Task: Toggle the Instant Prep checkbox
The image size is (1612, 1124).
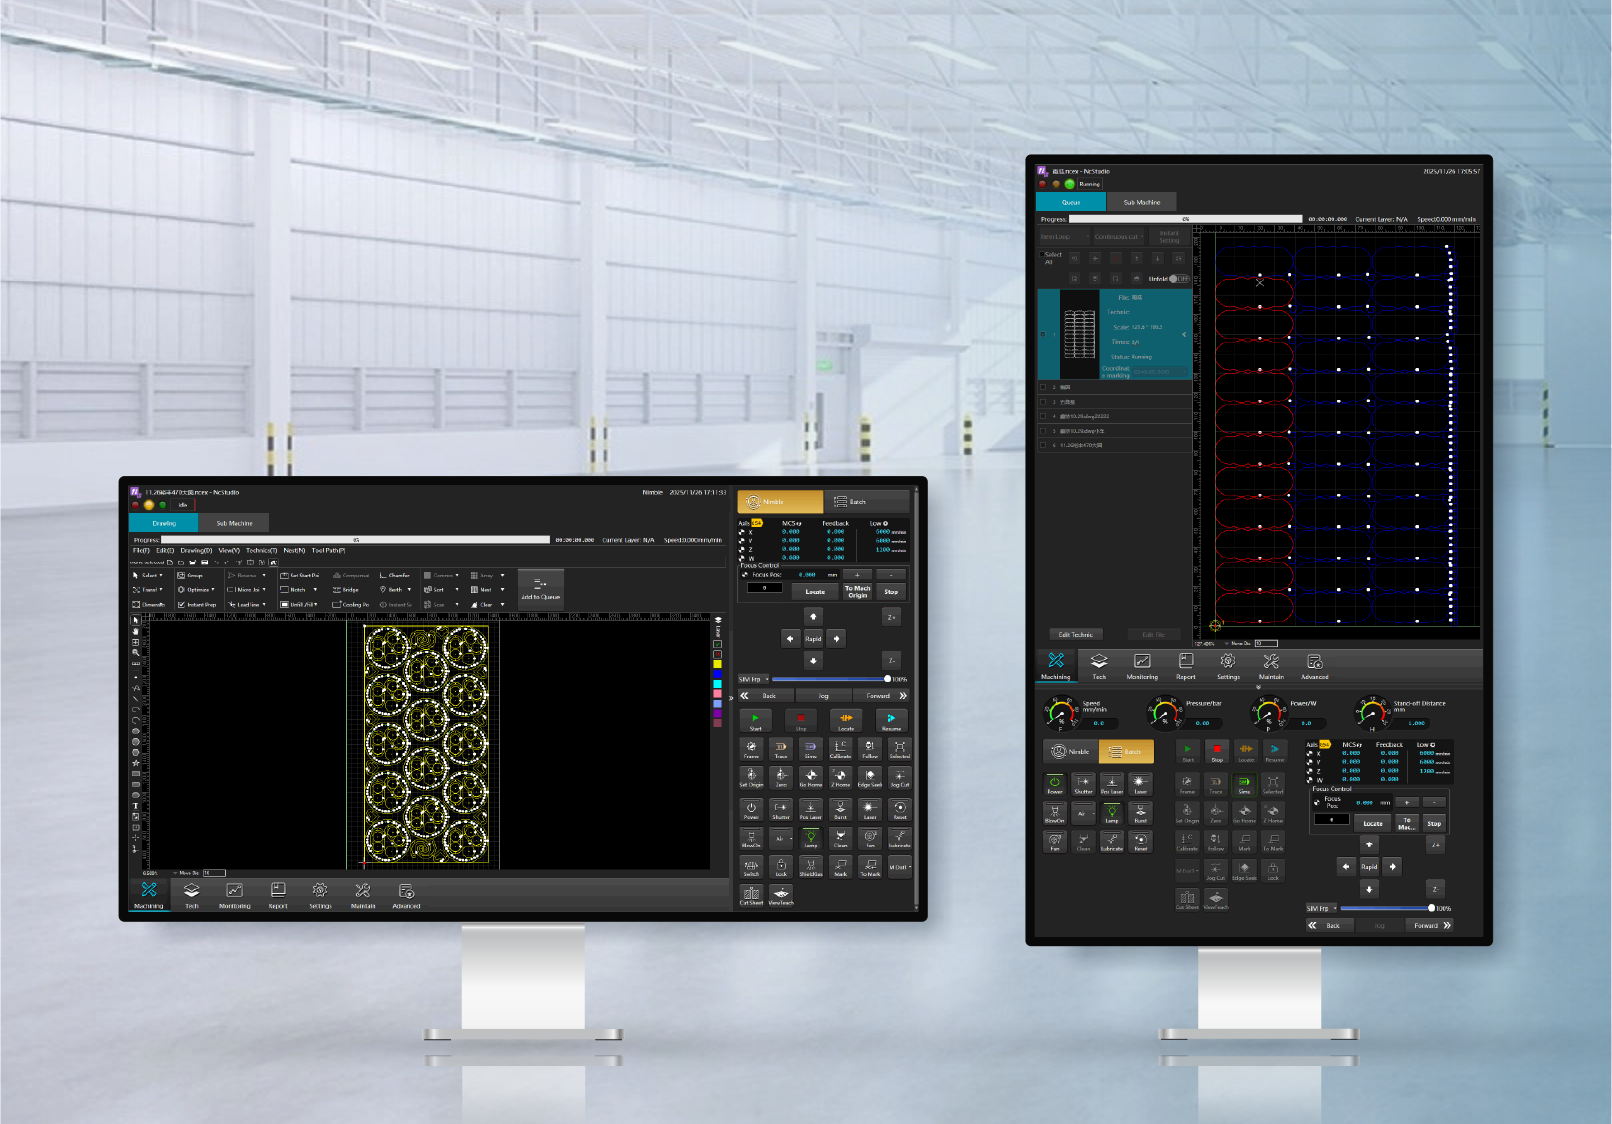Action: click(181, 605)
